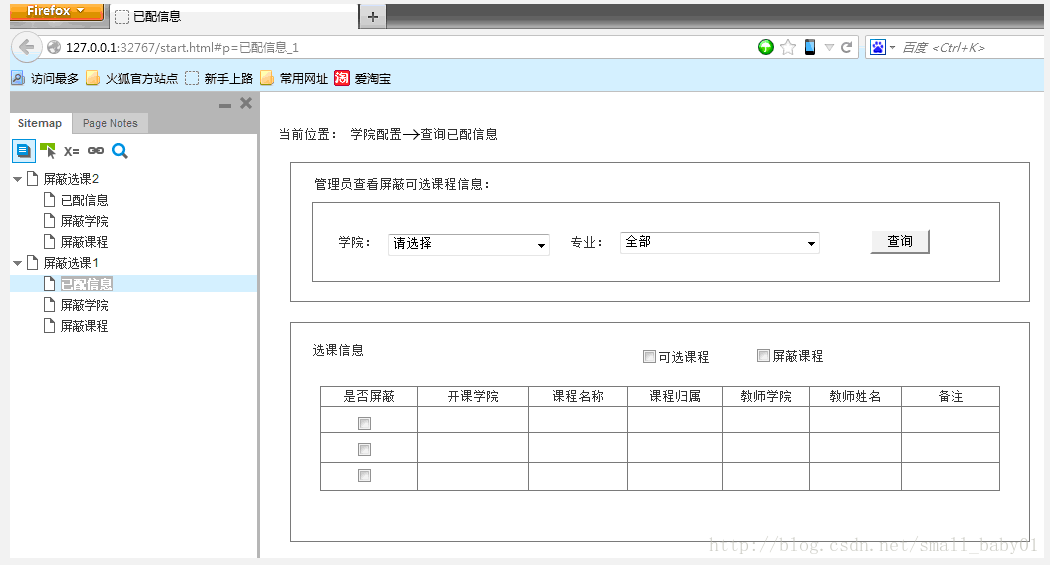The width and height of the screenshot is (1050, 565).
Task: Click the sitemap page list icon
Action: [x=23, y=151]
